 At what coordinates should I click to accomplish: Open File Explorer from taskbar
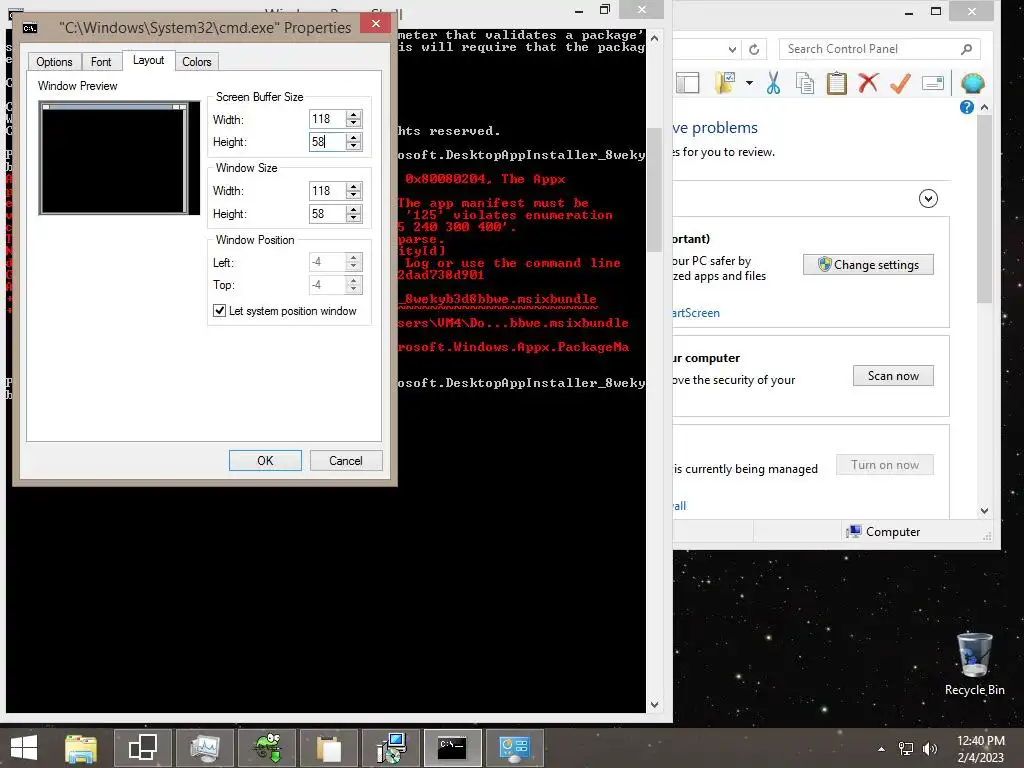pos(81,748)
